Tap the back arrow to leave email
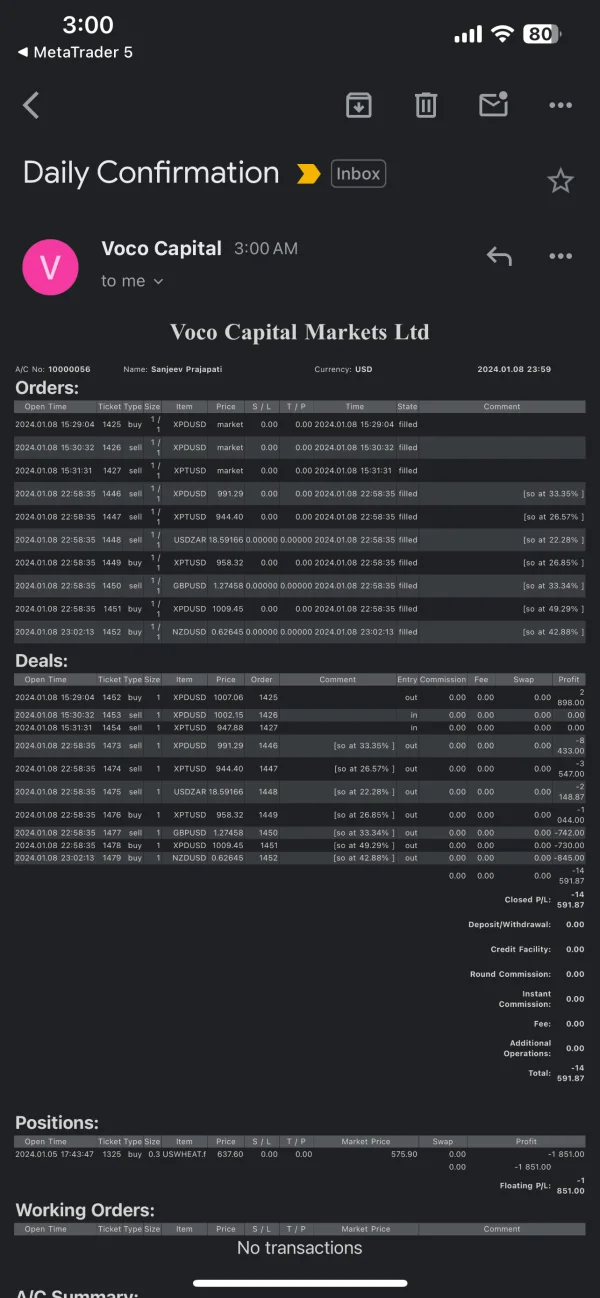600x1298 pixels. click(x=31, y=105)
